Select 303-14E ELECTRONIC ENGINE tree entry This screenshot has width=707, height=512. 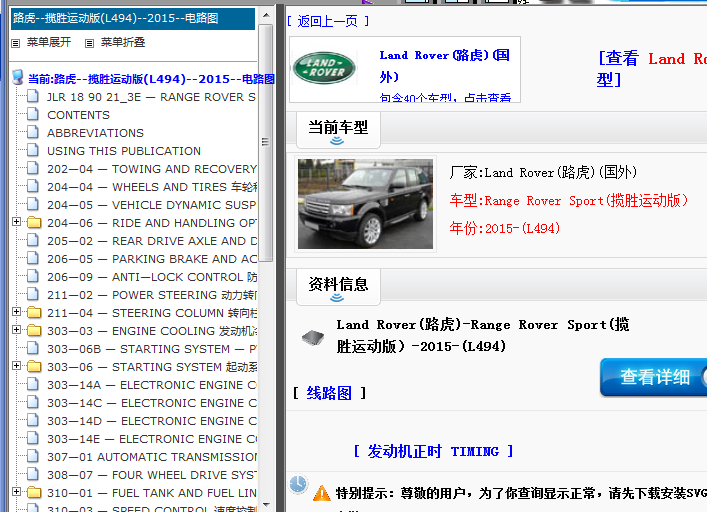[x=152, y=439]
